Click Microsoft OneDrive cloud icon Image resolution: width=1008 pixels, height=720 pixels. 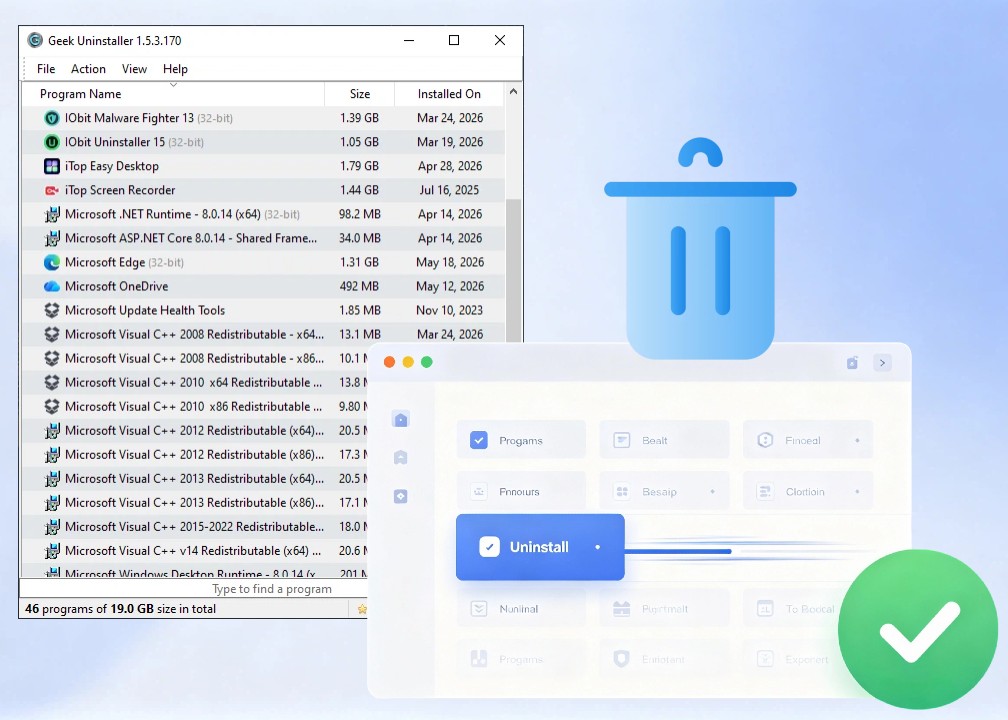point(52,287)
